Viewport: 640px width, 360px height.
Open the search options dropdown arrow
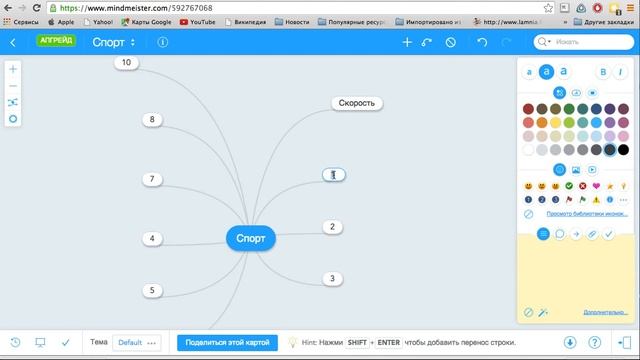click(x=549, y=42)
